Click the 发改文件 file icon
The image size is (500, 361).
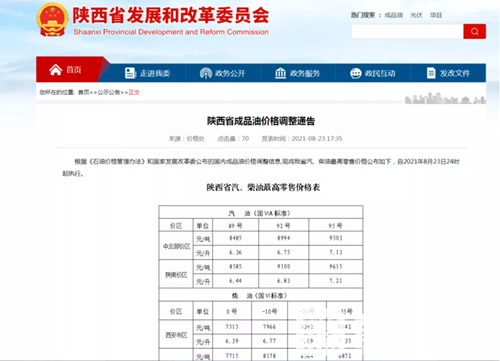coord(431,73)
